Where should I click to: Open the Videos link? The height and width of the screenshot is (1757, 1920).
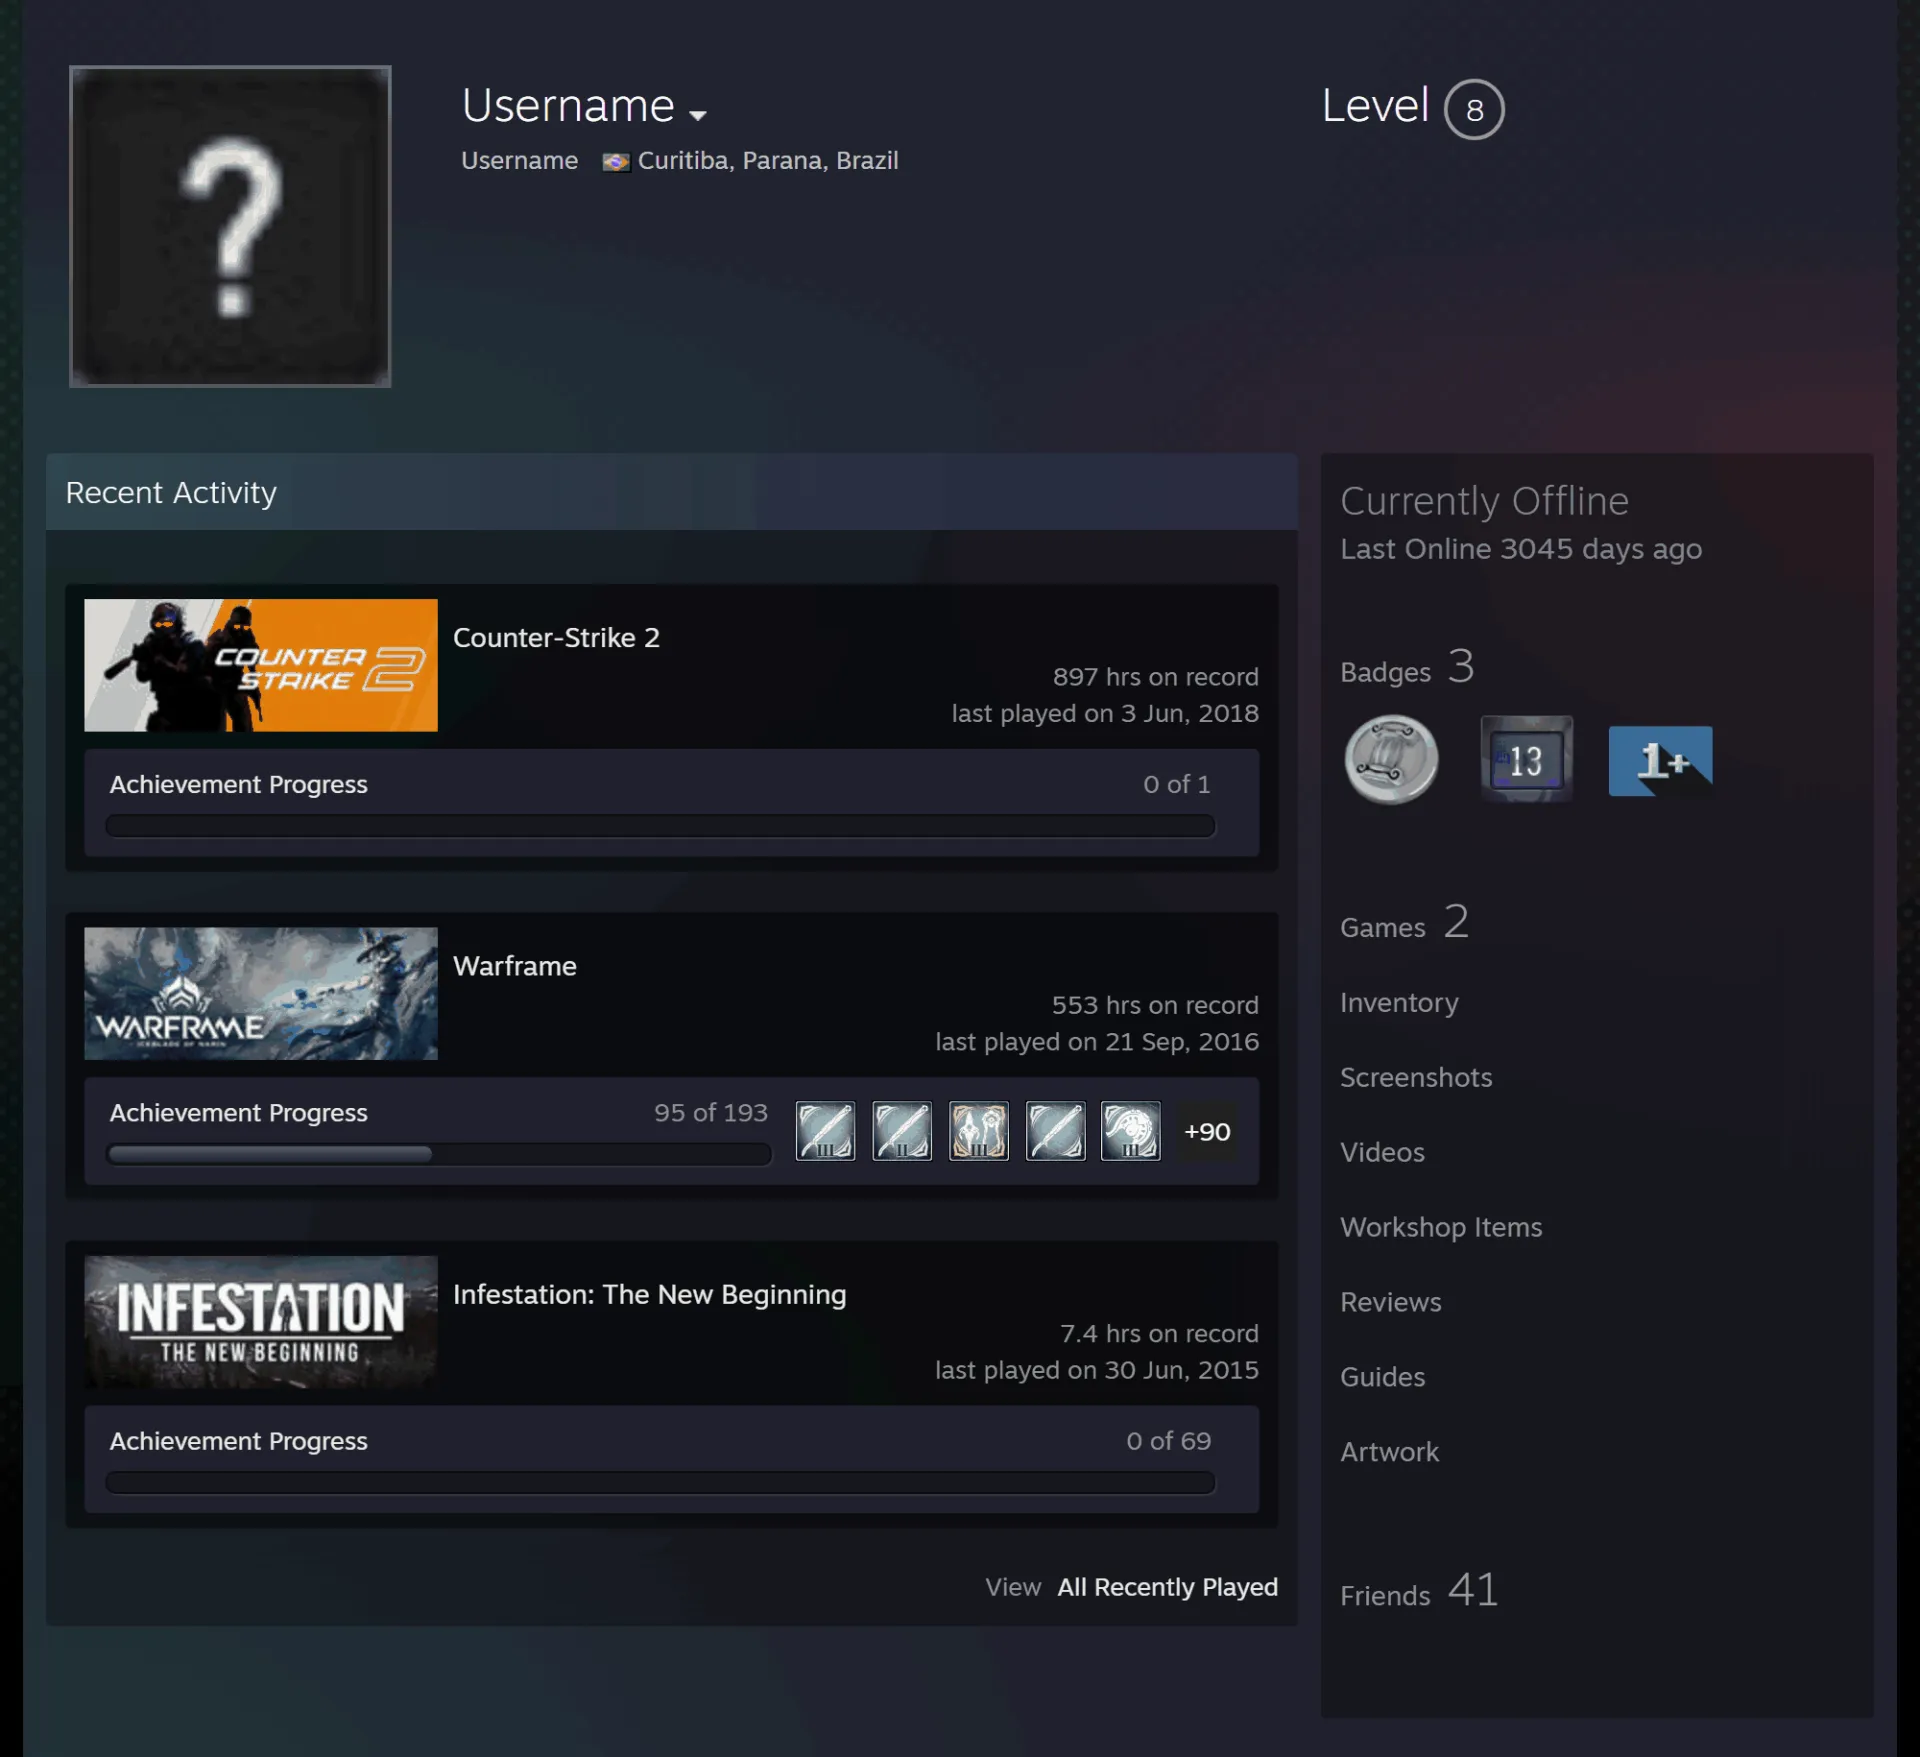pyautogui.click(x=1382, y=1152)
